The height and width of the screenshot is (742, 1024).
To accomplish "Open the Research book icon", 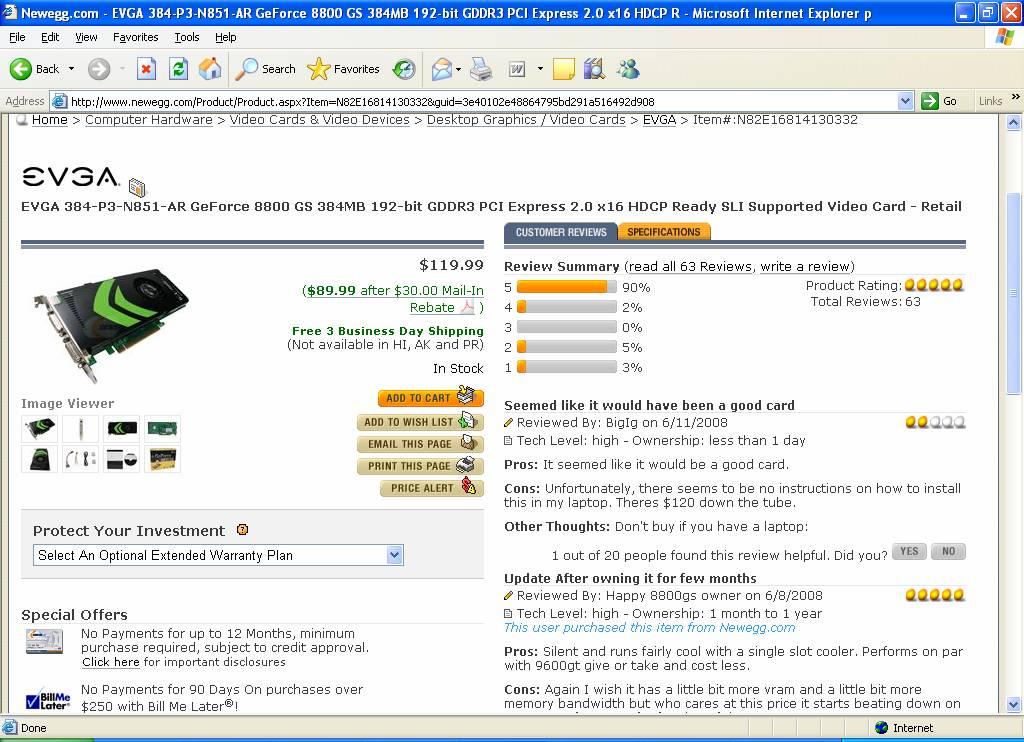I will (594, 69).
